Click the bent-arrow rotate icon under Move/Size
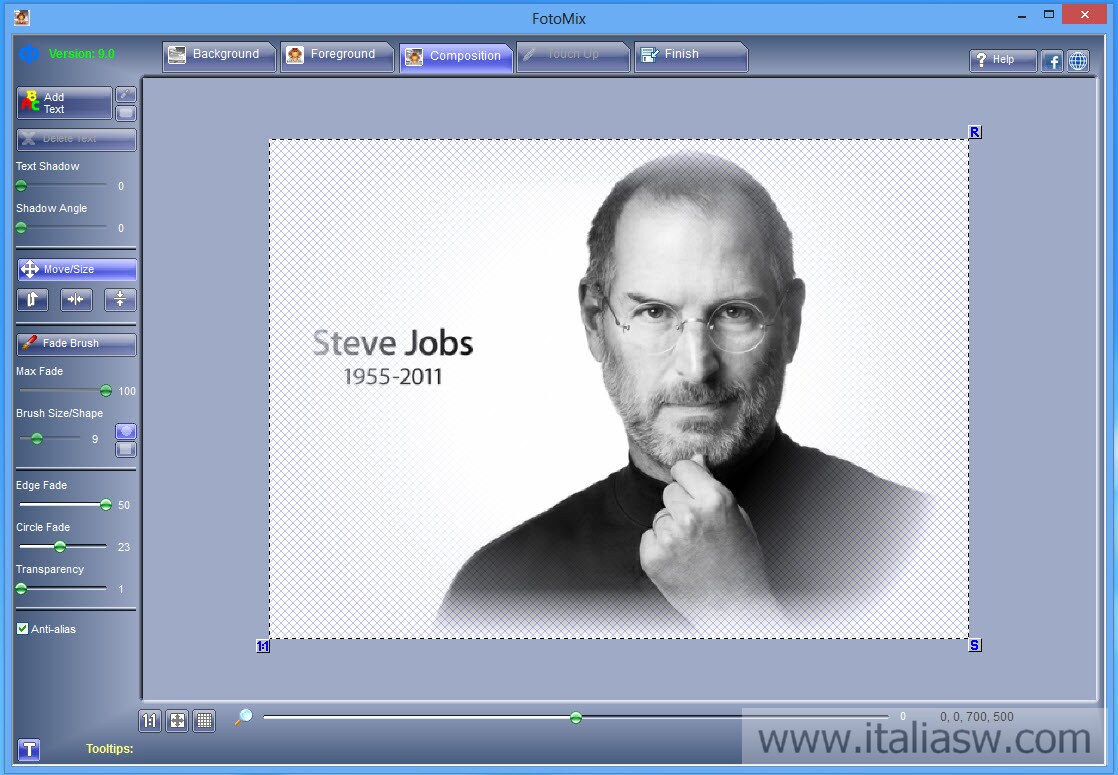The height and width of the screenshot is (775, 1118). (x=33, y=299)
